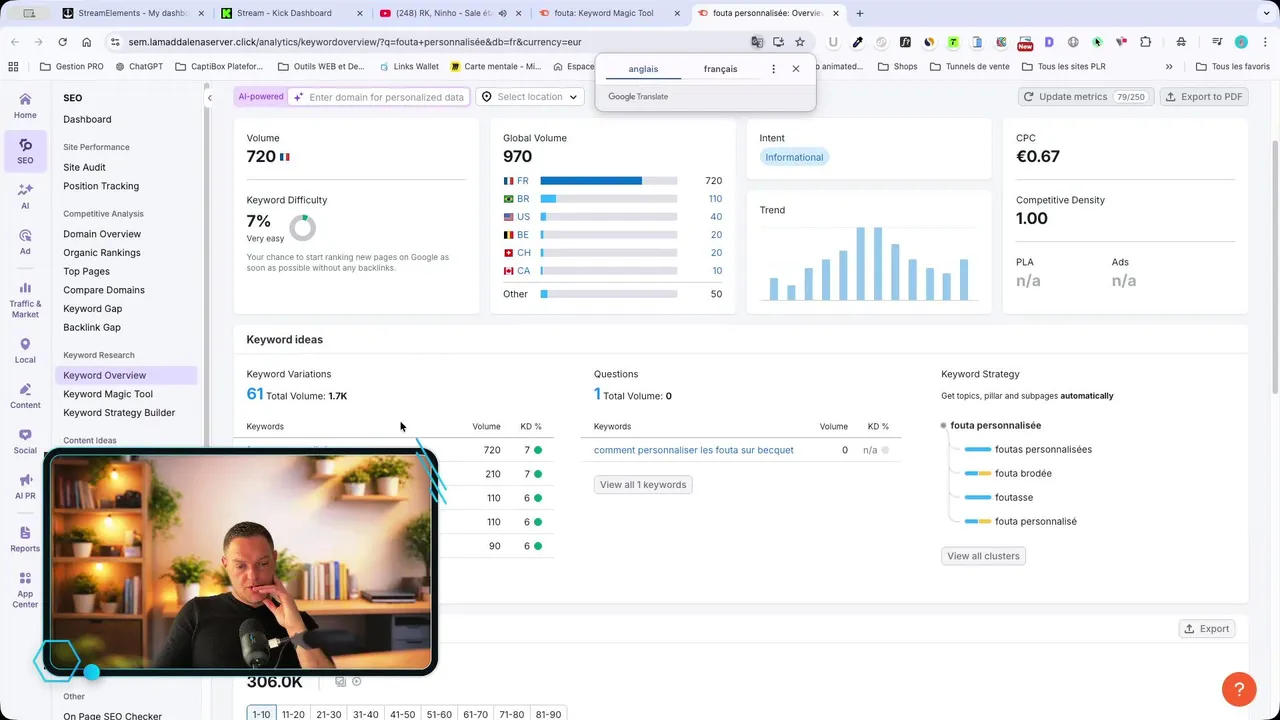Open the browser extensions puzzle icon
The height and width of the screenshot is (720, 1280).
point(1145,42)
